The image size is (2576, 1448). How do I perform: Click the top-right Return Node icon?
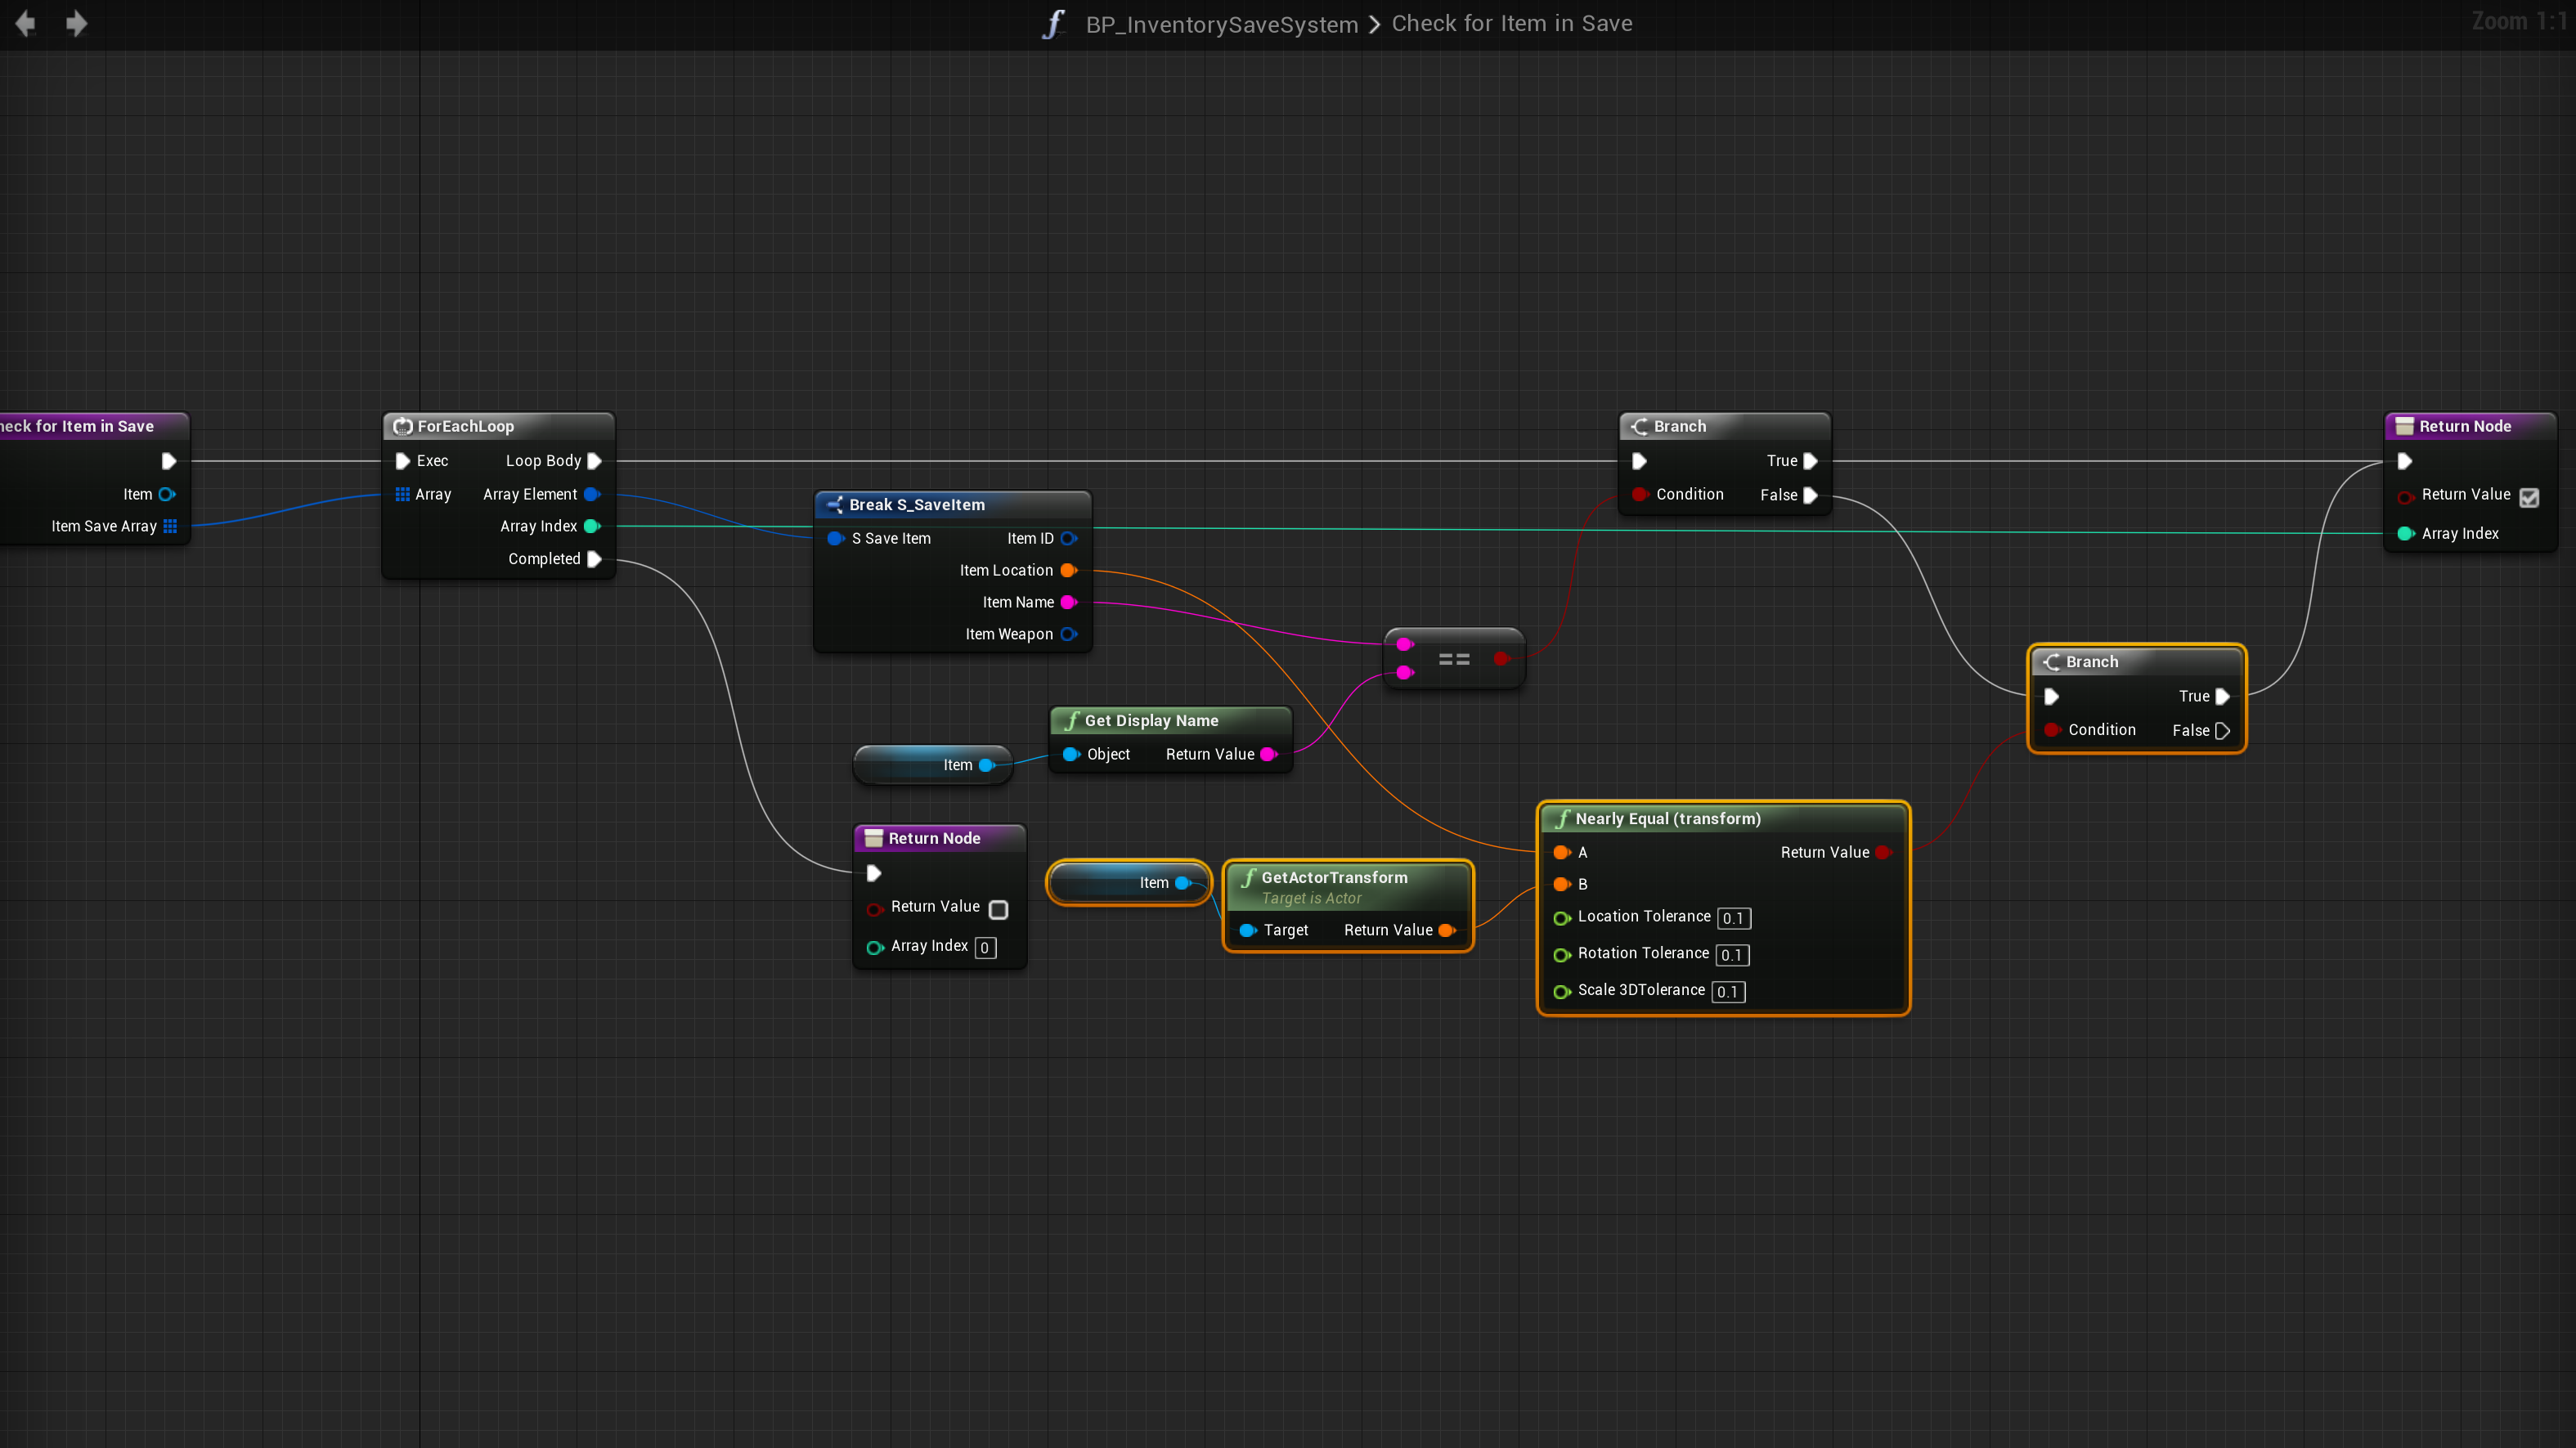[2404, 426]
